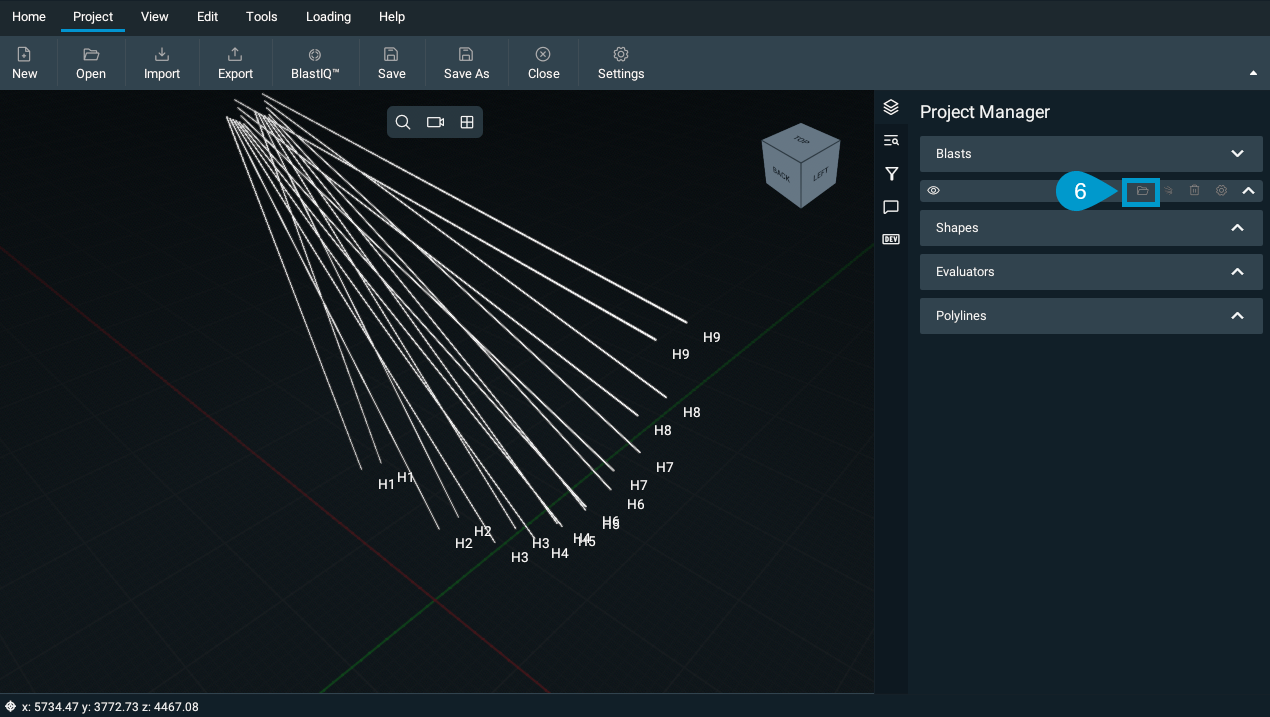Toggle blast visibility eye icon
The image size is (1270, 717).
[934, 190]
